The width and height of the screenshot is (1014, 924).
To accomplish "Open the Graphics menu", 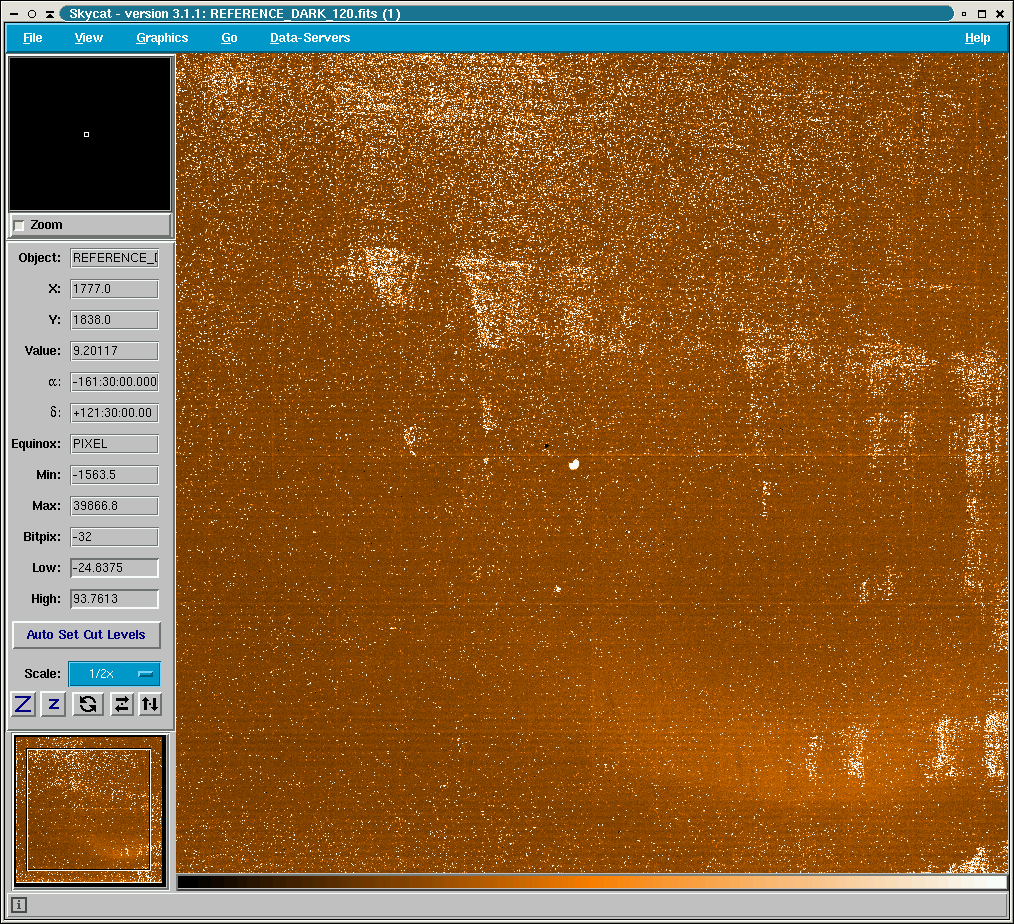I will [162, 38].
